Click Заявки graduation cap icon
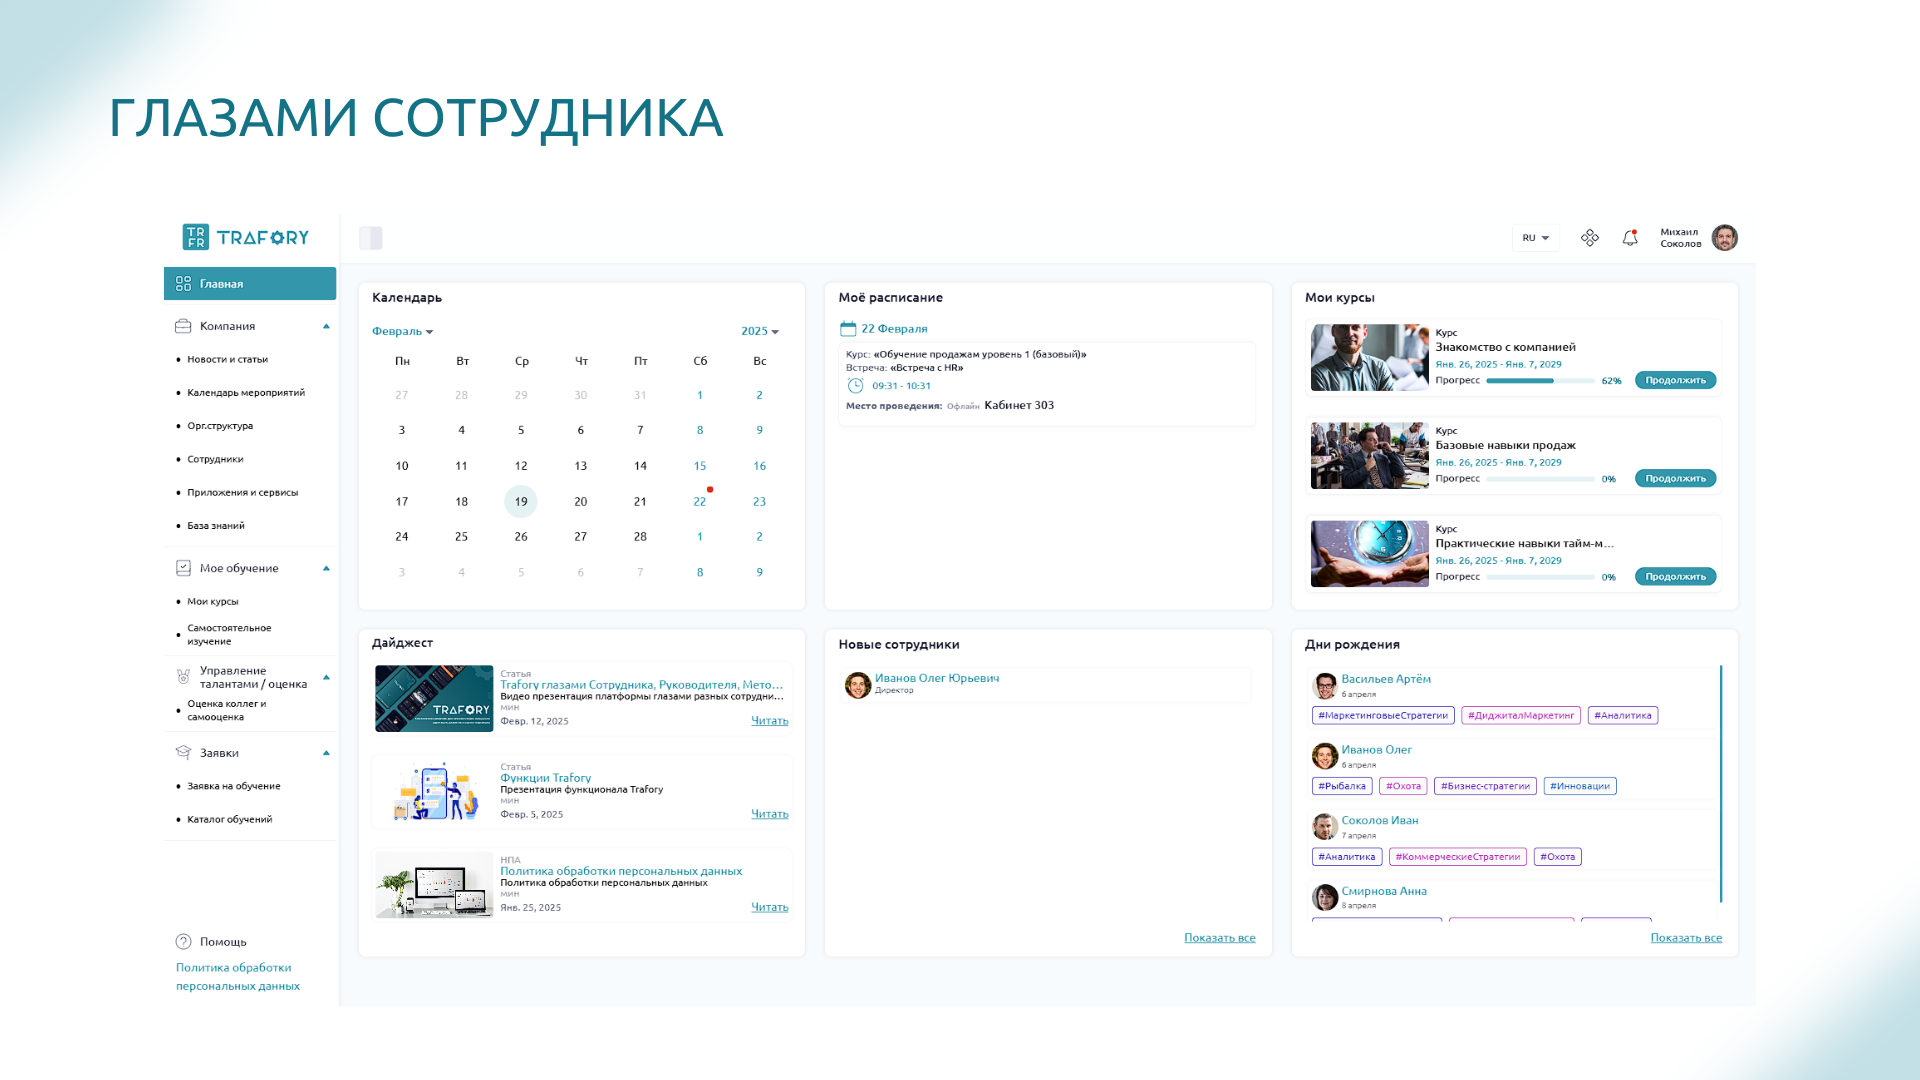1920x1080 pixels. (x=183, y=753)
